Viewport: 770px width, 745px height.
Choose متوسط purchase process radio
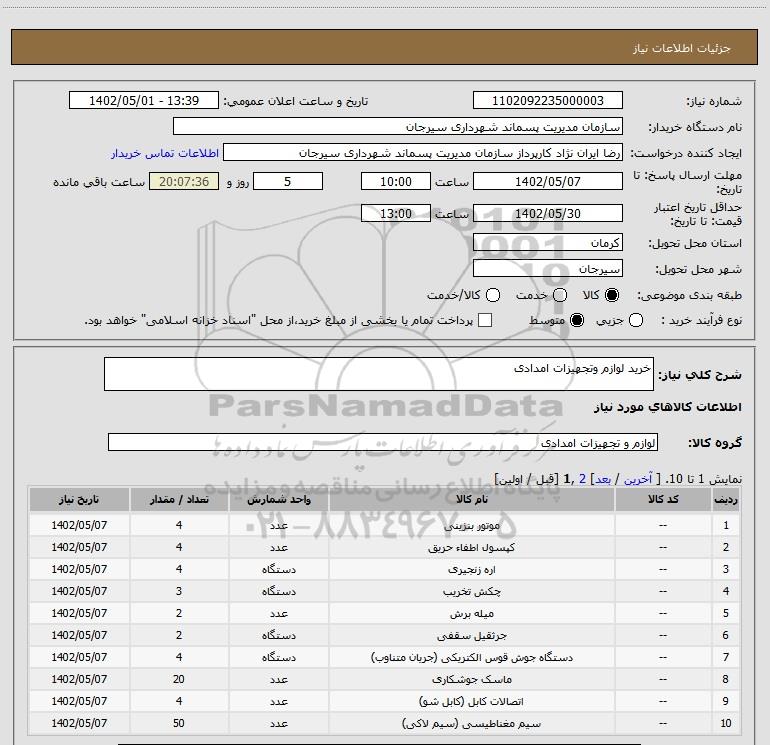tap(577, 320)
